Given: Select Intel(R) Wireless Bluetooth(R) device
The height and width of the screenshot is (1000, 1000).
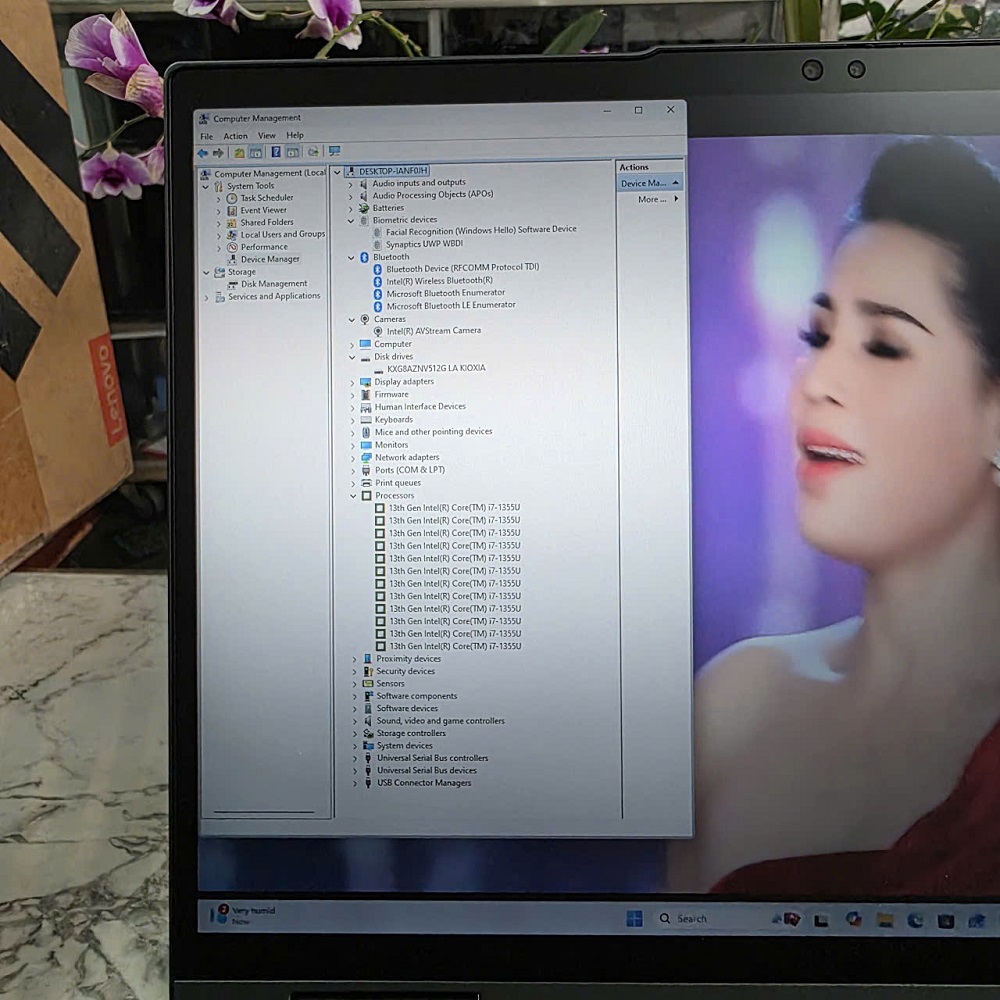Looking at the screenshot, I should coord(439,281).
